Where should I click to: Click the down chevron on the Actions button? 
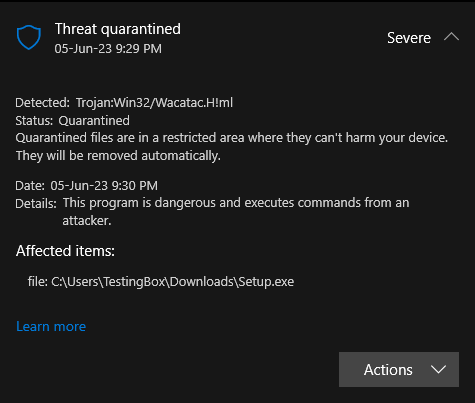pos(438,369)
